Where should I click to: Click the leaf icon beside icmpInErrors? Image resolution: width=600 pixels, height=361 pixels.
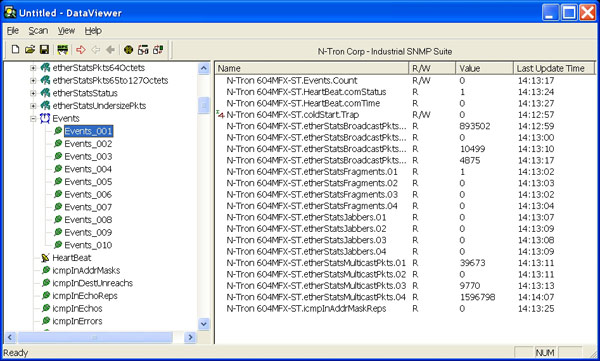pos(46,320)
